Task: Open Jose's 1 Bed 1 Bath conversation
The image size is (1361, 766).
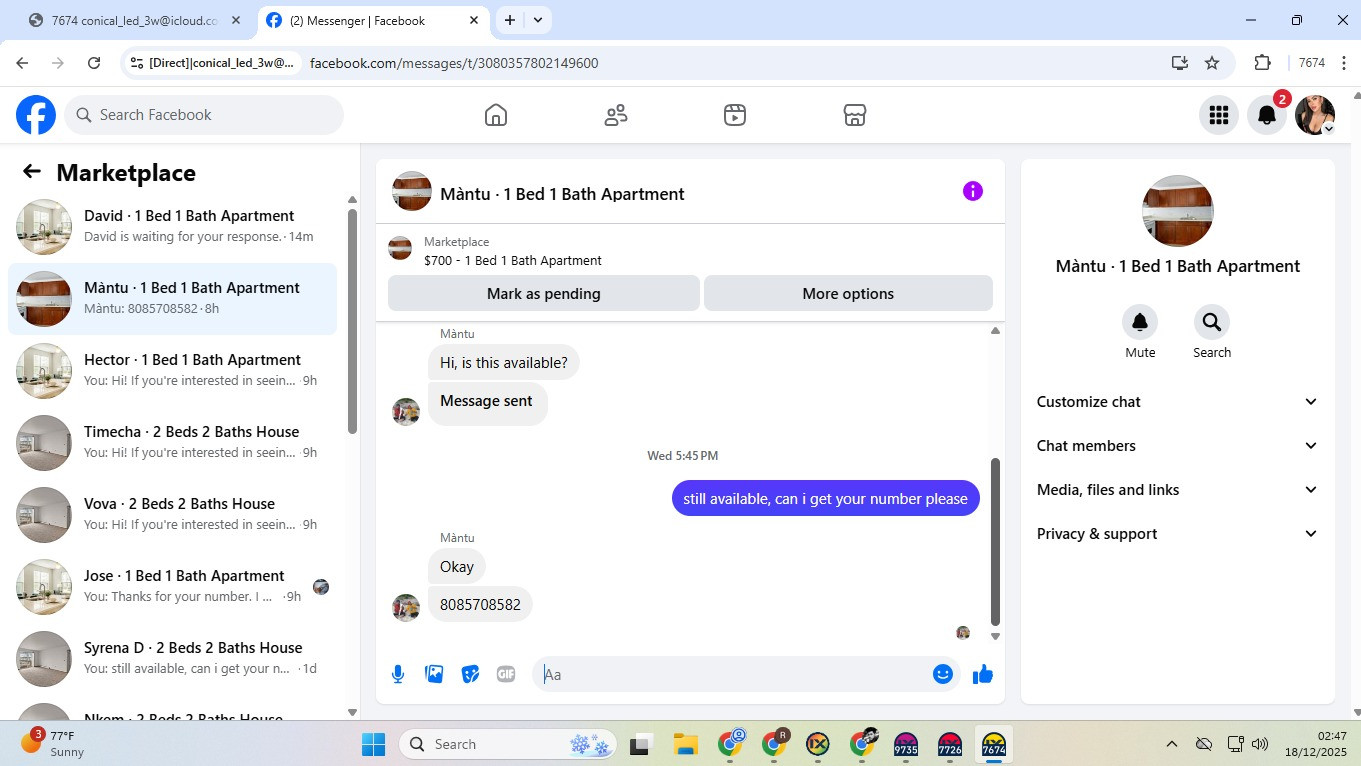Action: tap(172, 587)
